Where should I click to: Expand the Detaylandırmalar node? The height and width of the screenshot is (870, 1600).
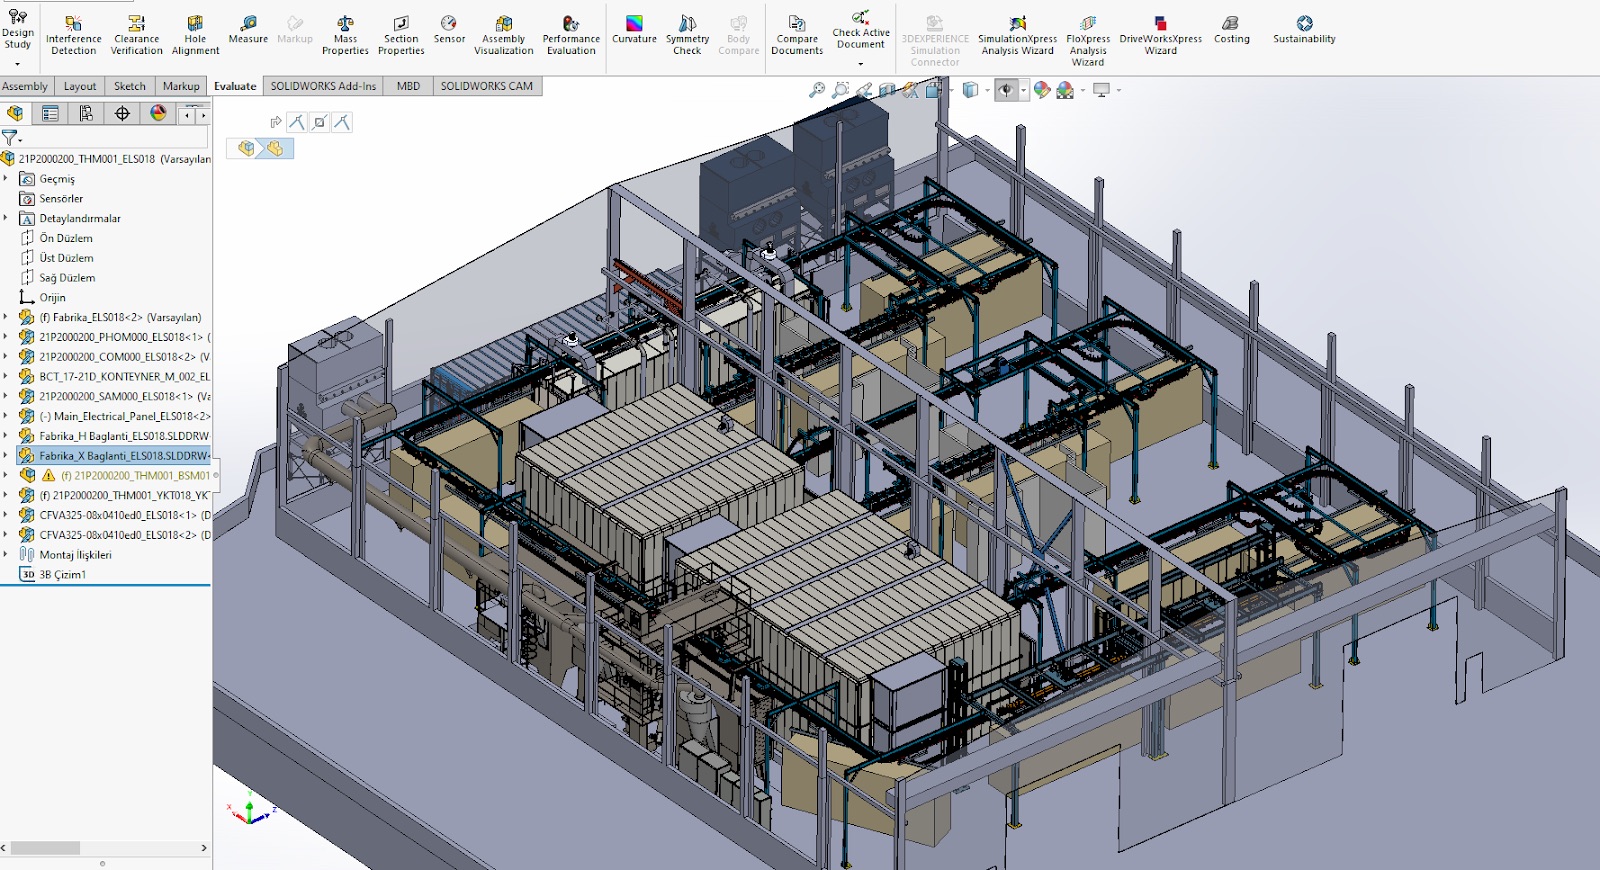pyautogui.click(x=5, y=218)
